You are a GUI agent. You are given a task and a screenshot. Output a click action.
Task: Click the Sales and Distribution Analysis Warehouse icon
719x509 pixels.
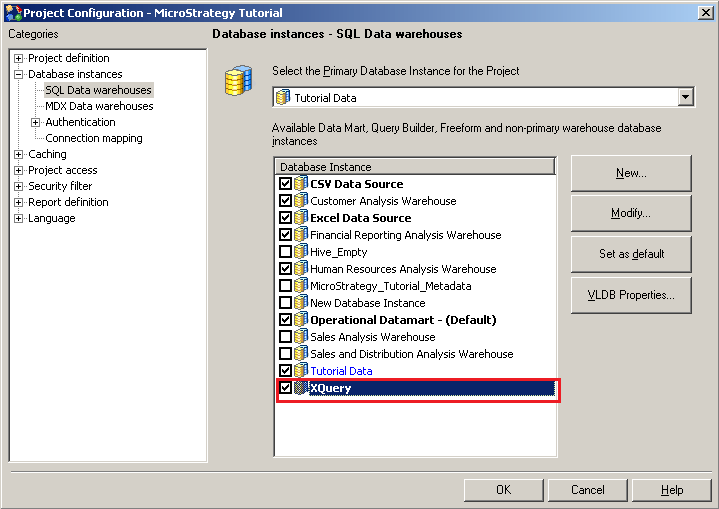coord(301,353)
